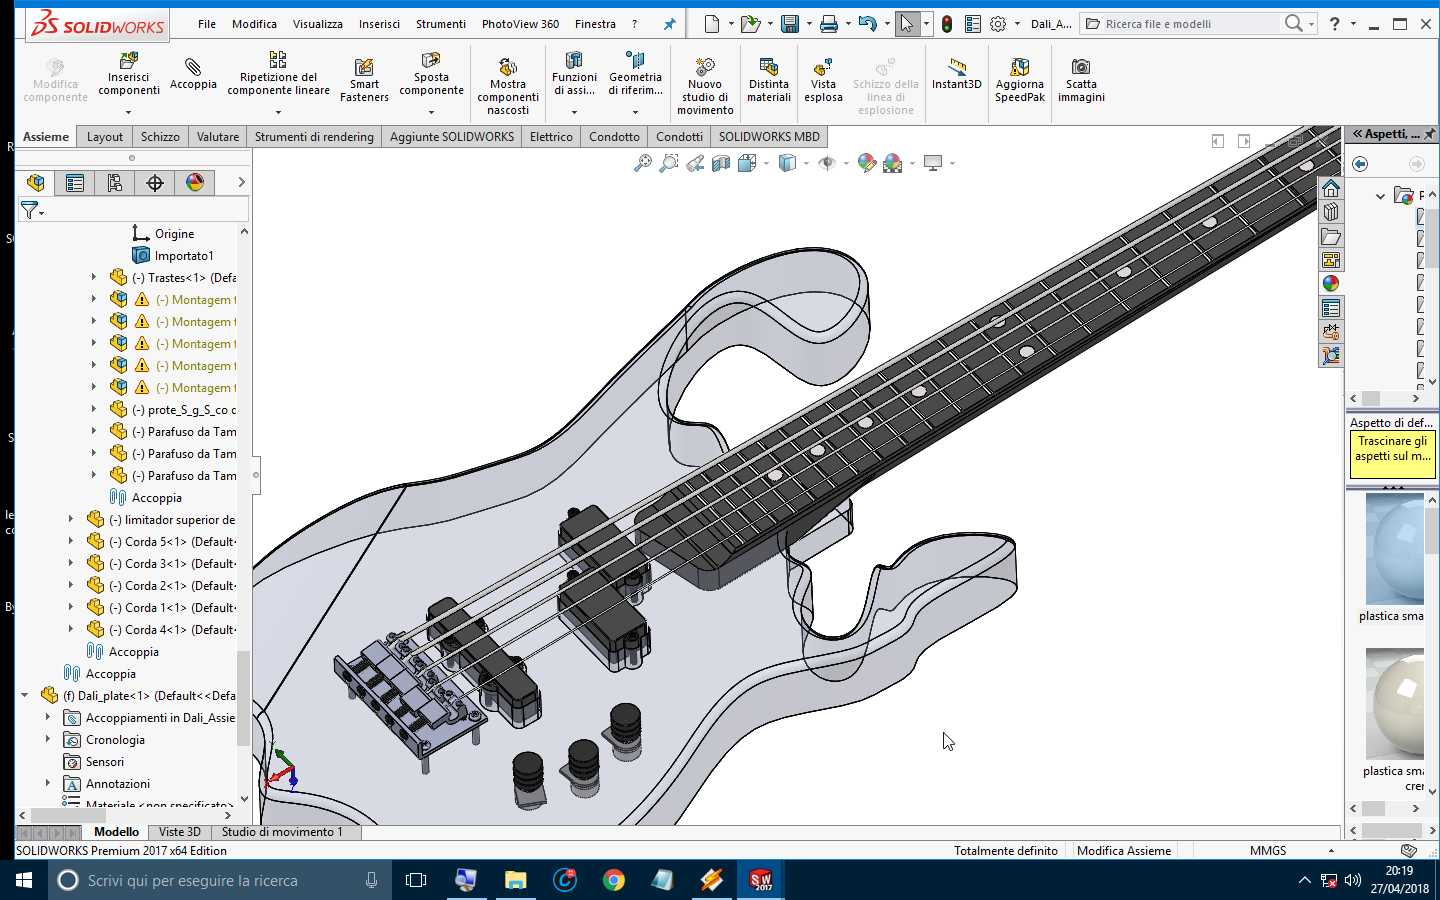This screenshot has height=900, width=1440.
Task: Click the tree filter funnel icon
Action: pyautogui.click(x=30, y=210)
